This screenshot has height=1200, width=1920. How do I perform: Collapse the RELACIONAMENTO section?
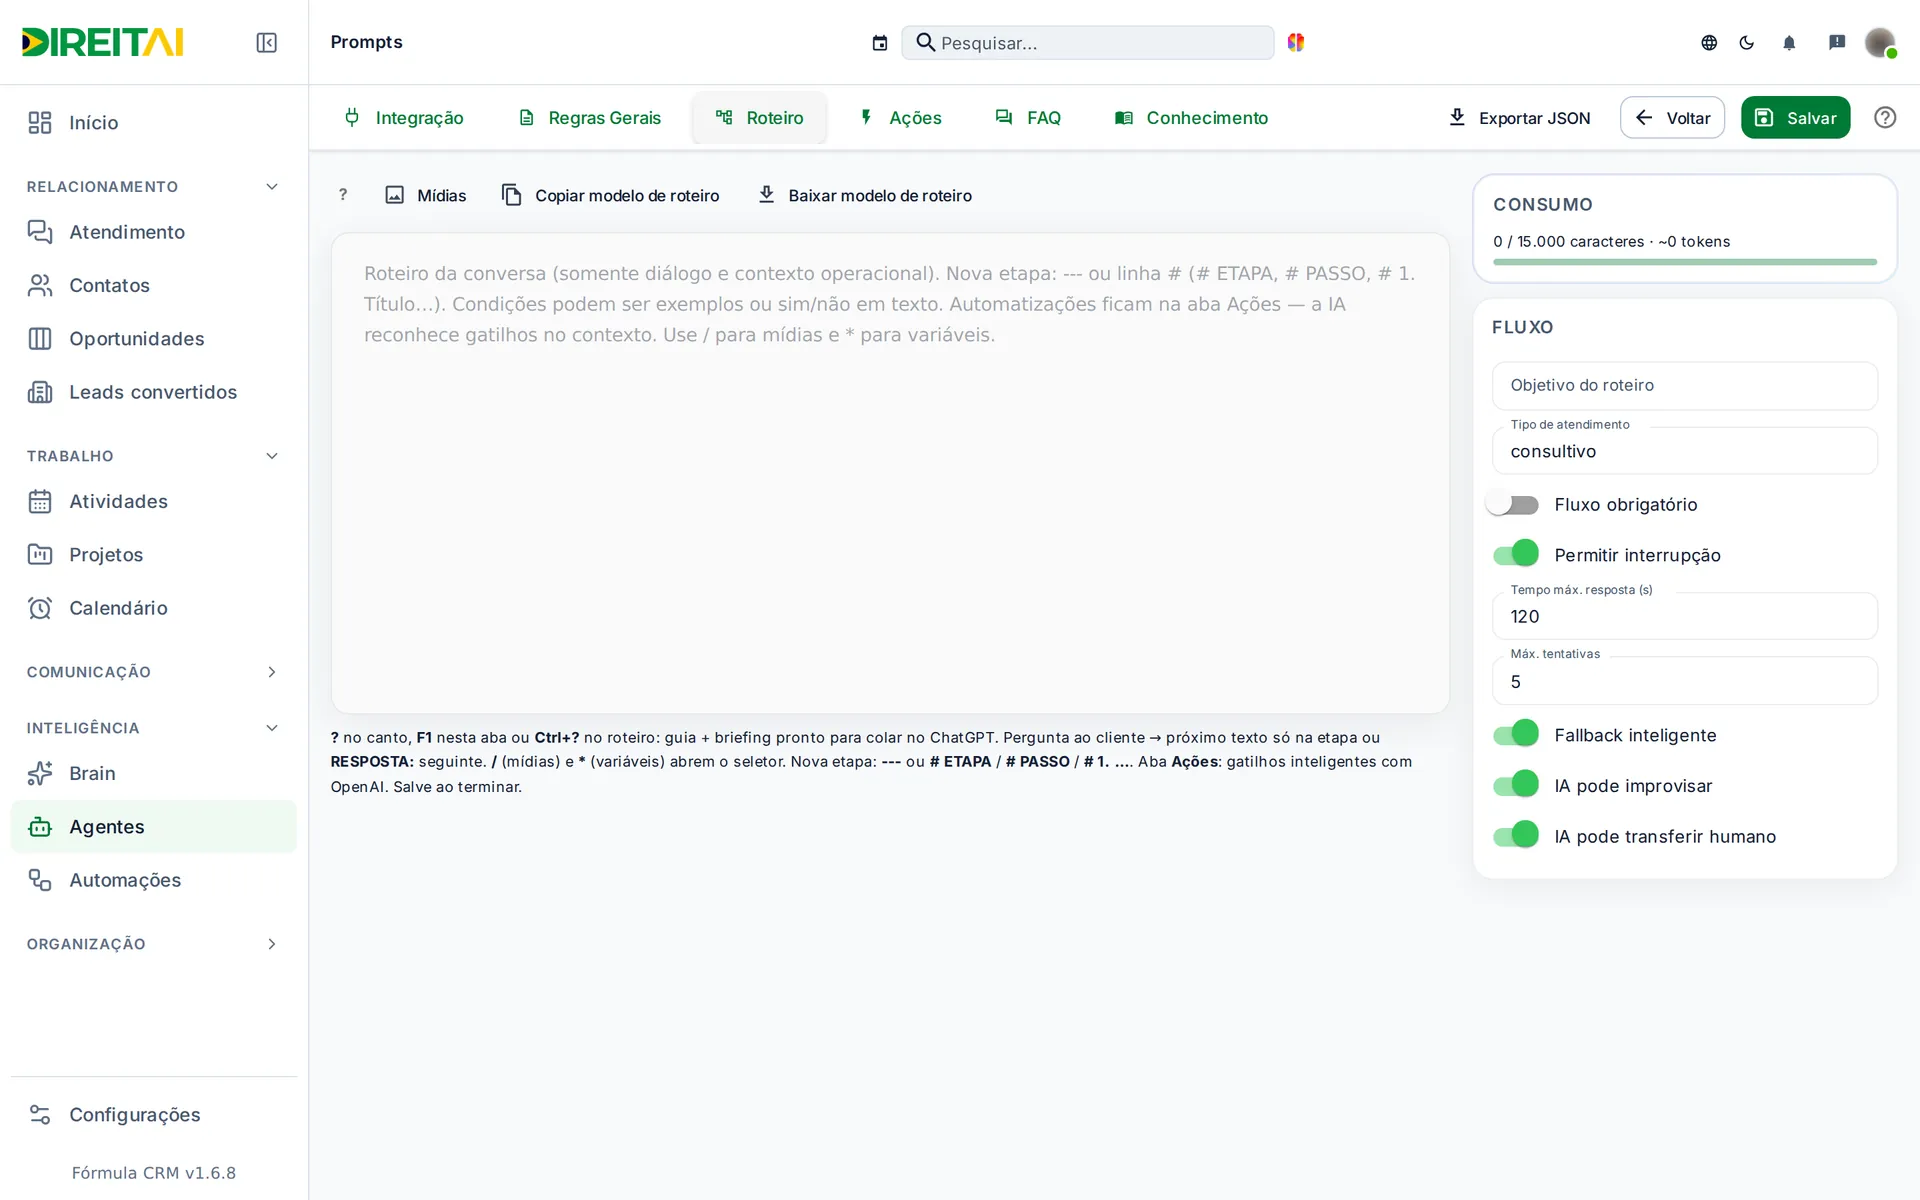coord(154,187)
